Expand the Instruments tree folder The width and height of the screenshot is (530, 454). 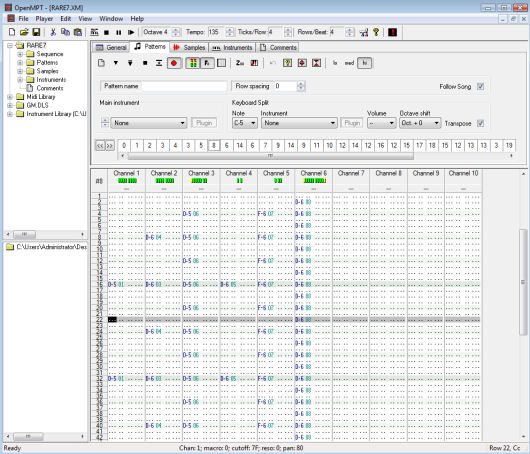[20, 80]
